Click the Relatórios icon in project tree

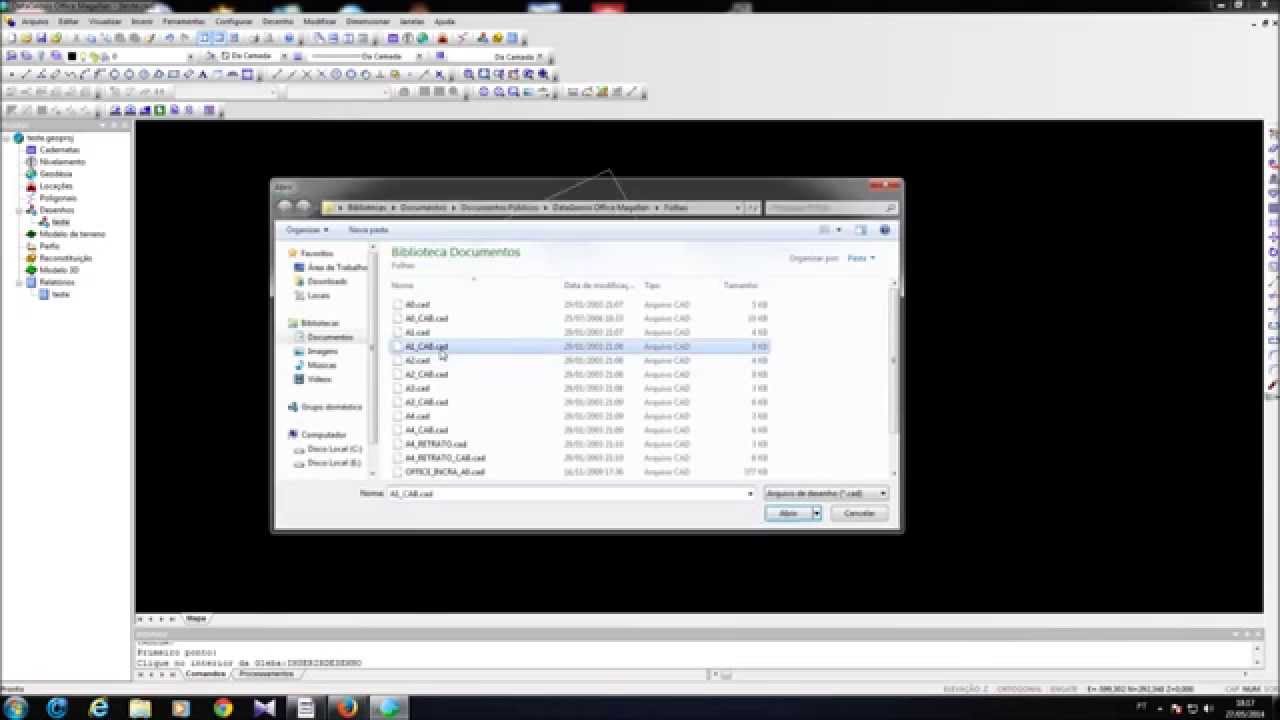[31, 282]
